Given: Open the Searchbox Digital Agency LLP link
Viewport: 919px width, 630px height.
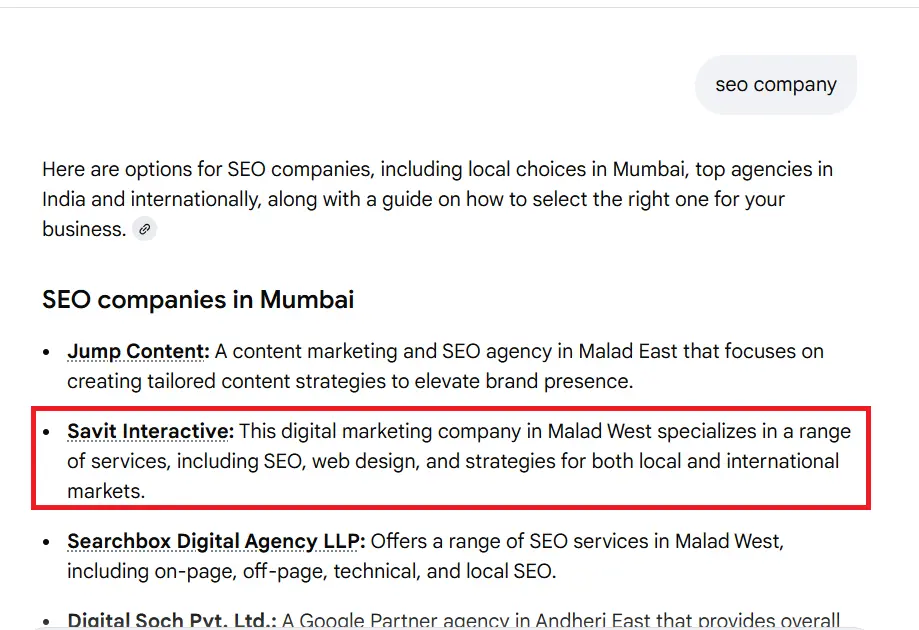Looking at the screenshot, I should [216, 542].
